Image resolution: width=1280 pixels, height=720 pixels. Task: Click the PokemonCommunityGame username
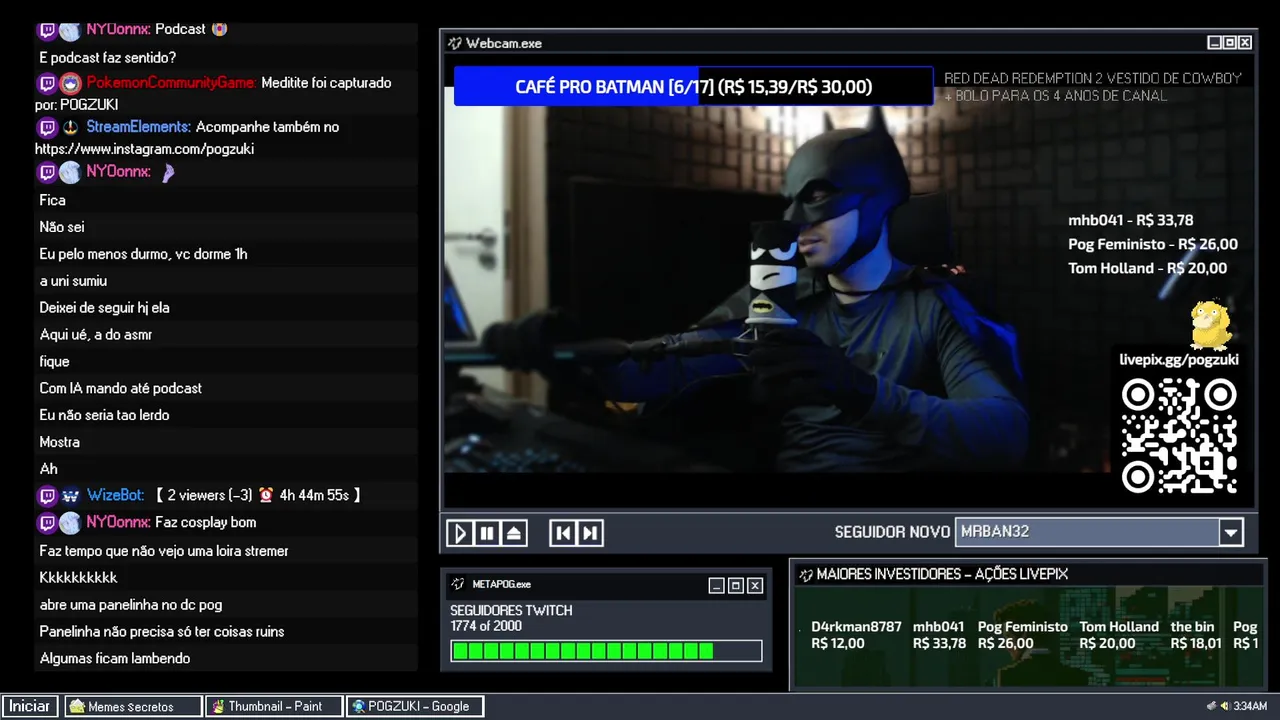pyautogui.click(x=171, y=83)
